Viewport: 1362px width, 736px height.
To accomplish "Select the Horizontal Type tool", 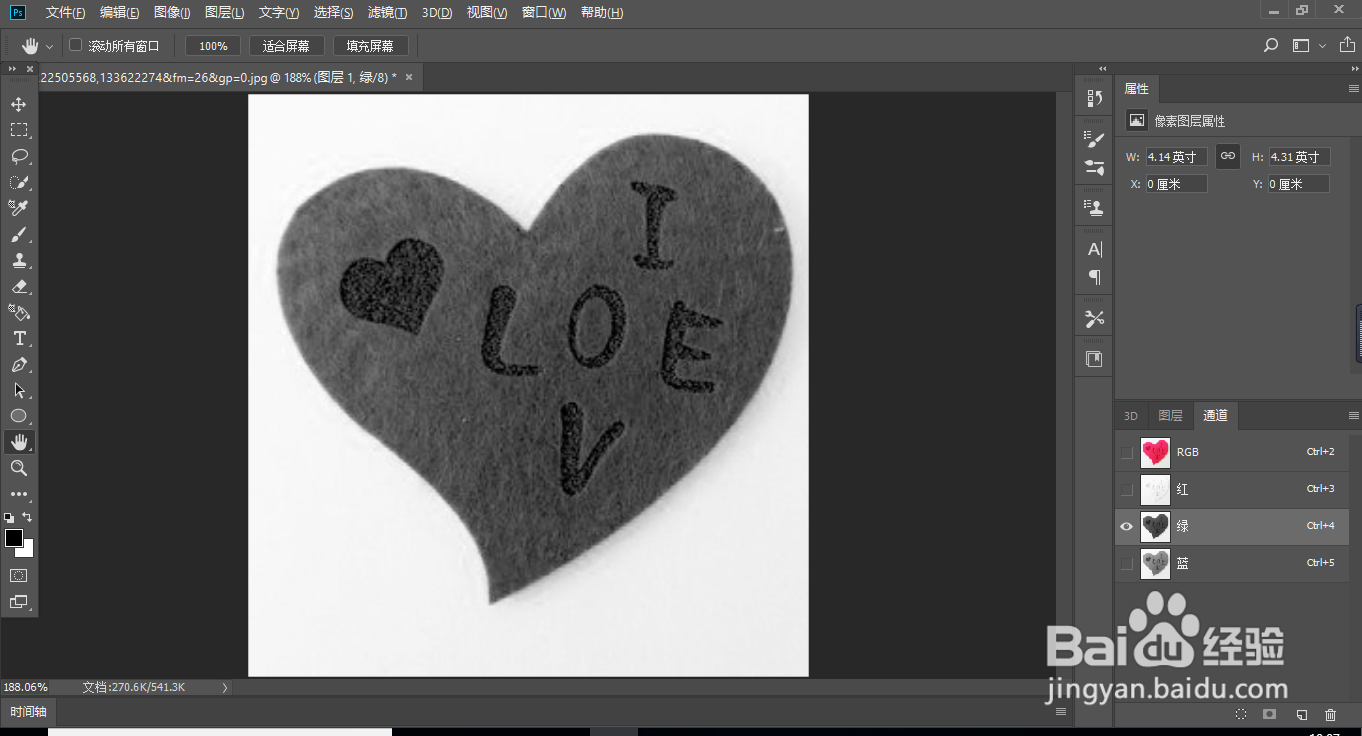I will tap(19, 339).
